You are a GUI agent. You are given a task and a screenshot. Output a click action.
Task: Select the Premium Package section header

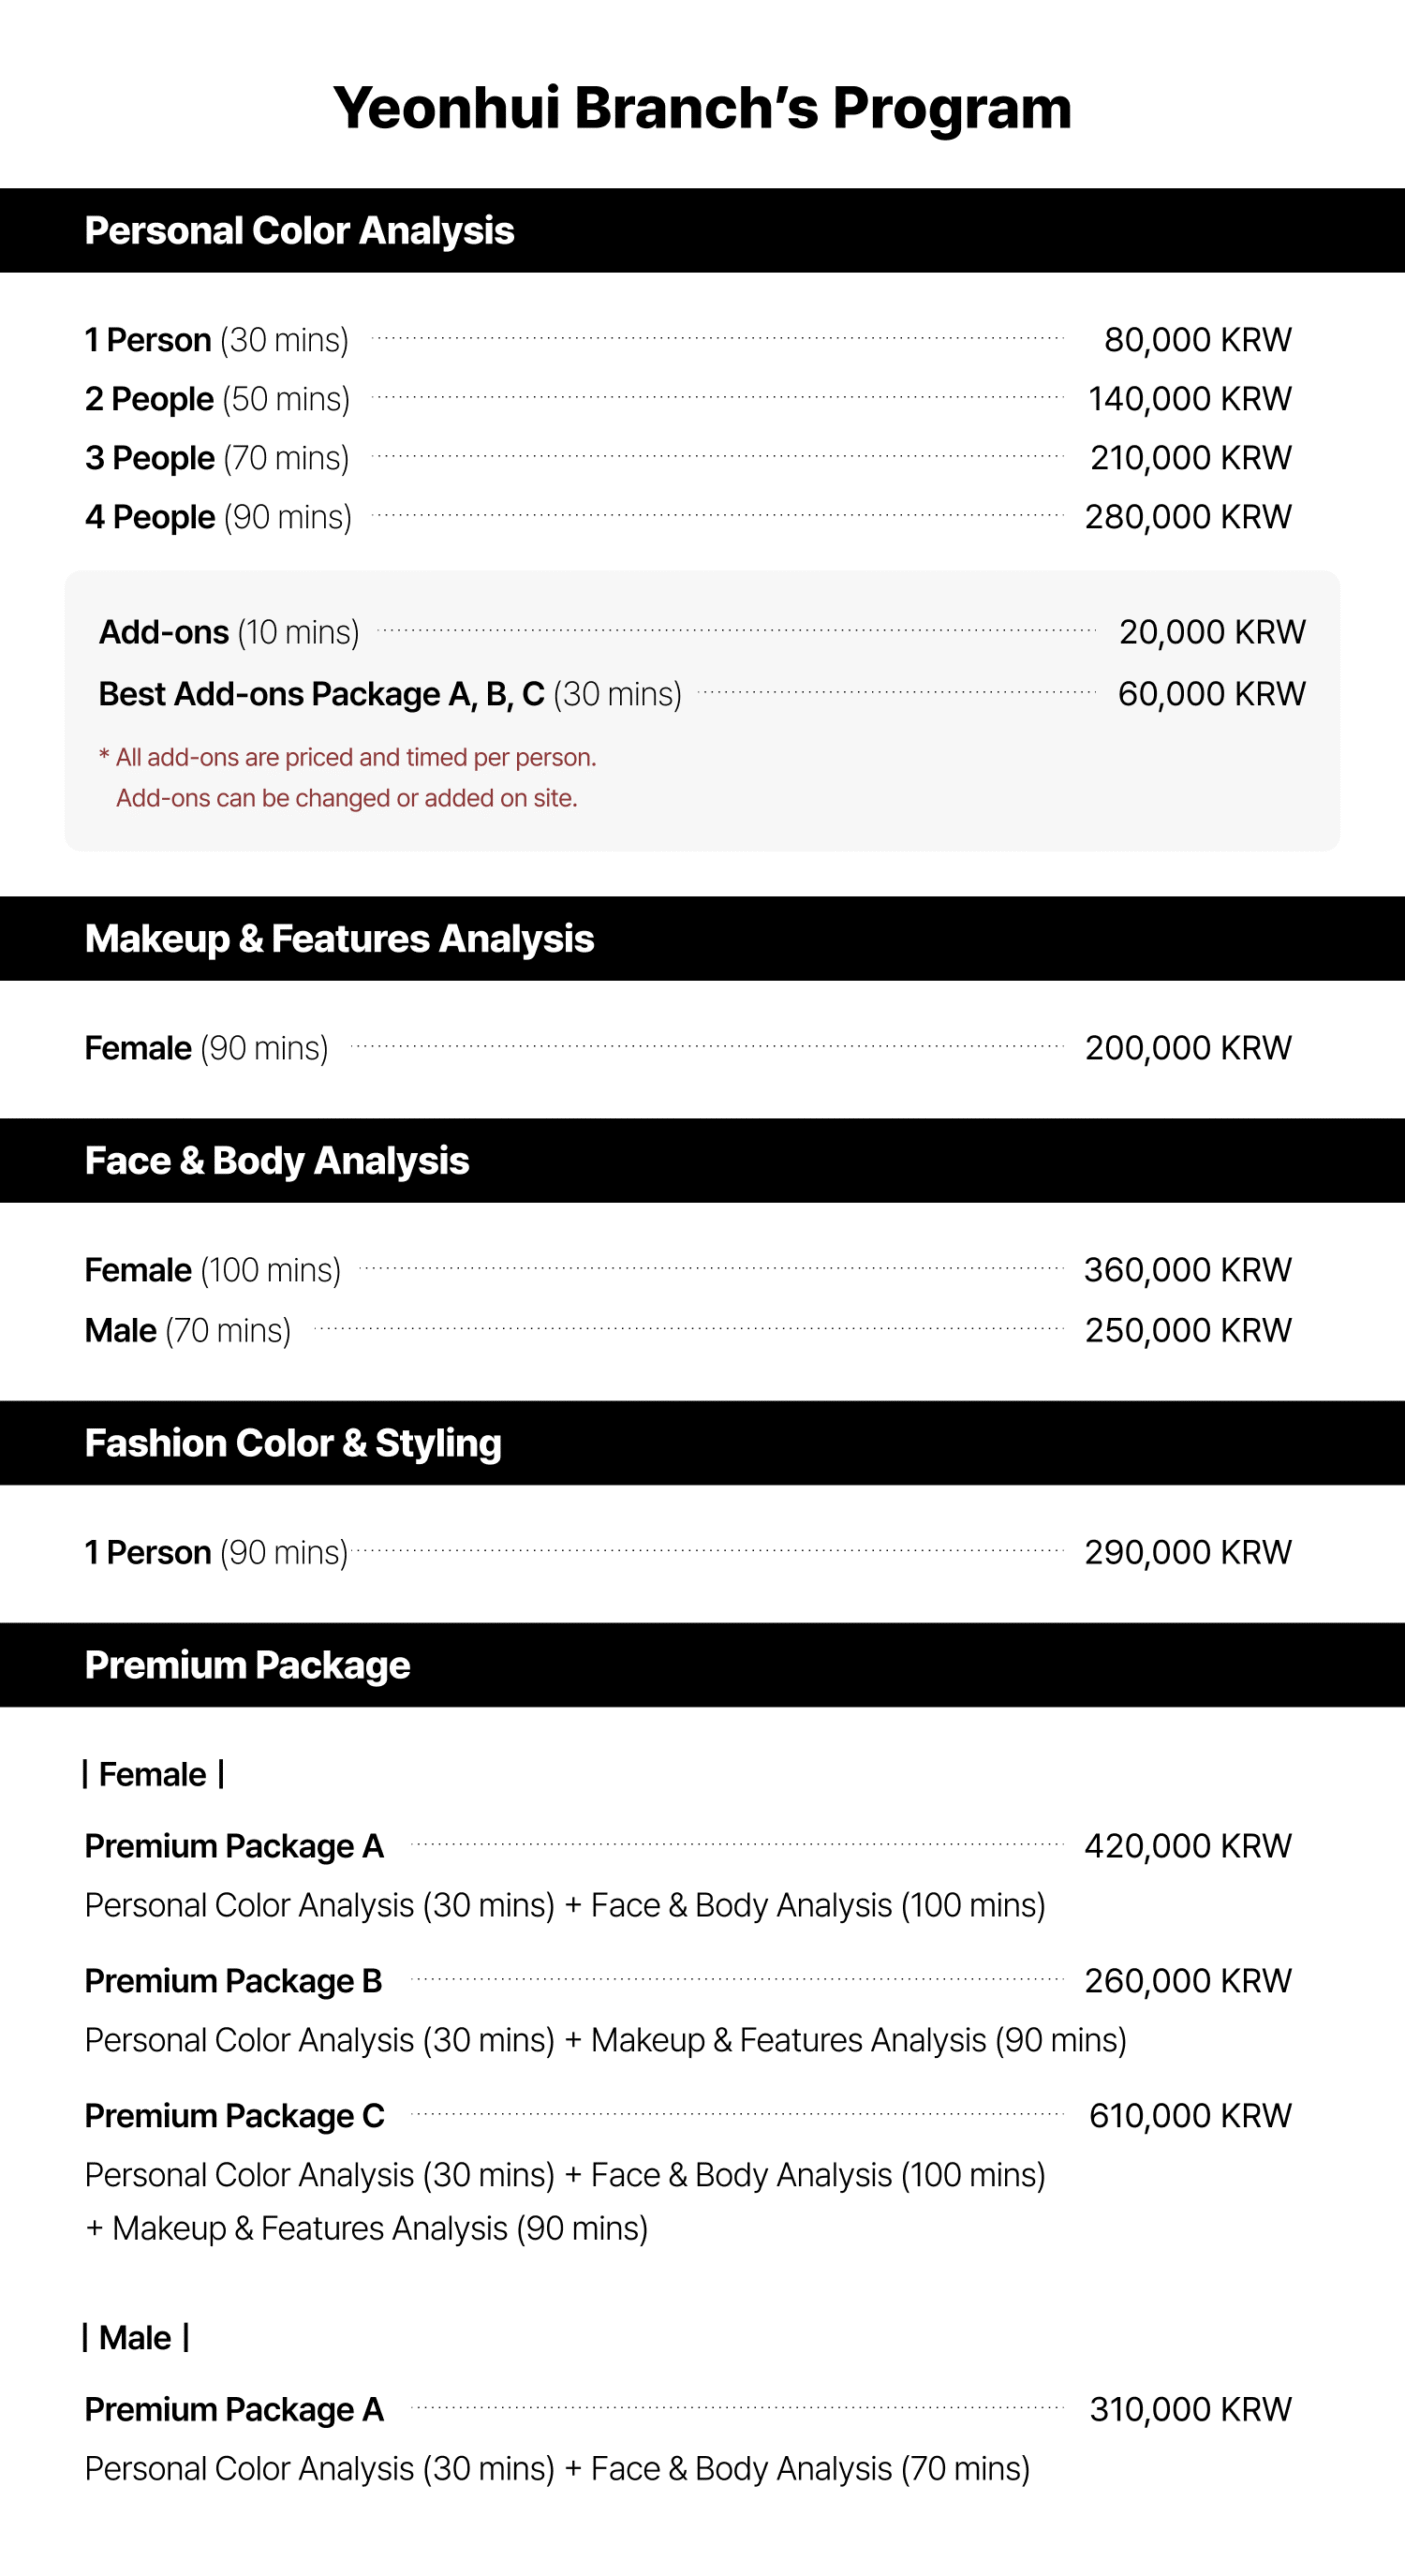247,1665
